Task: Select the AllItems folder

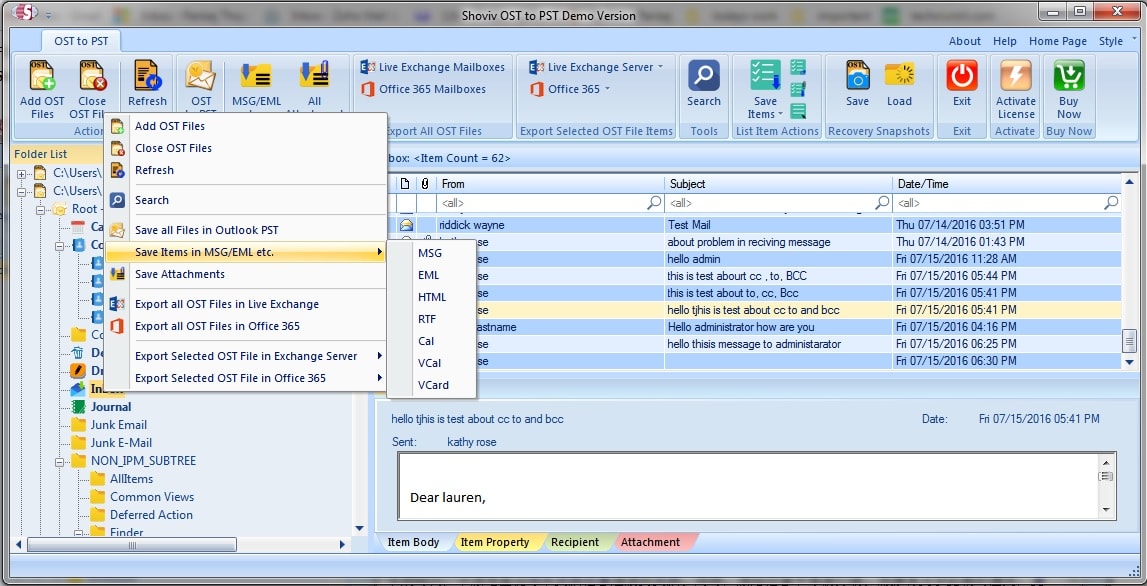Action: click(132, 479)
